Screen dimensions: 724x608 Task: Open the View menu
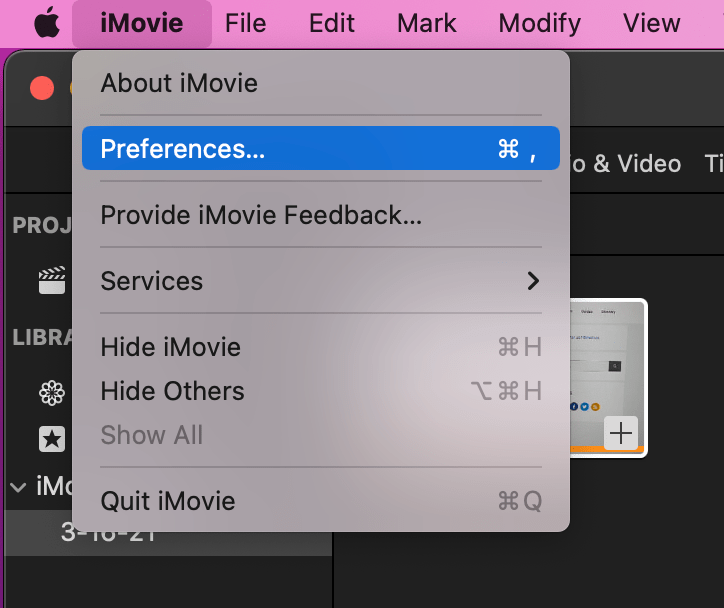651,23
